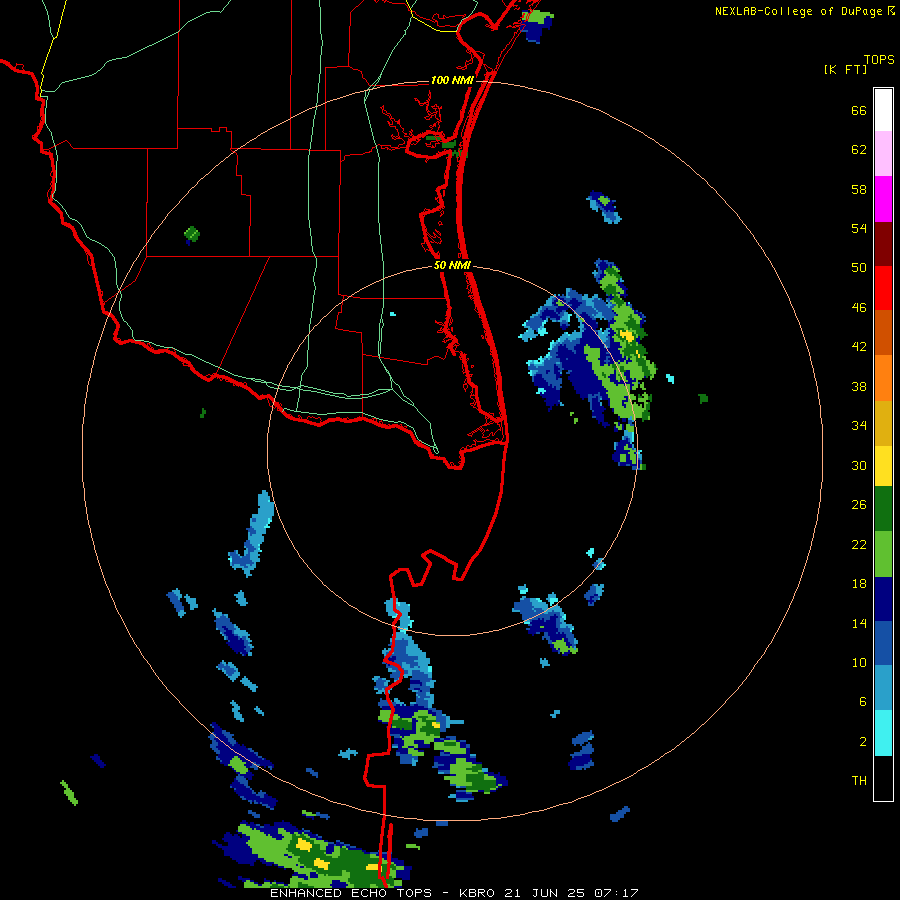Click the dark green legend swatch
The image size is (900, 900).
pos(883,509)
